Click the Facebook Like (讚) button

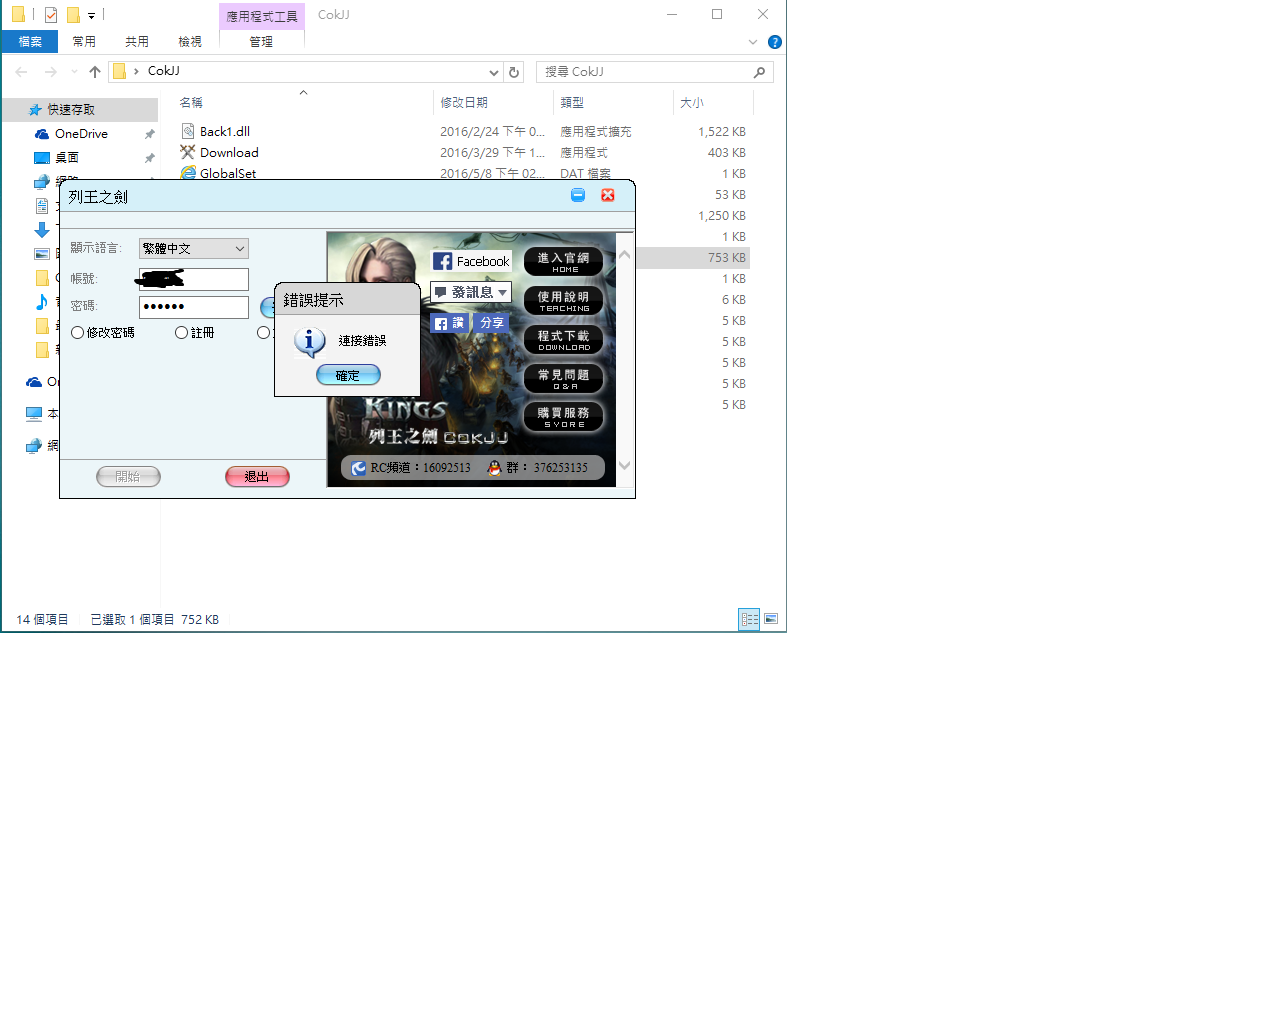tap(448, 323)
